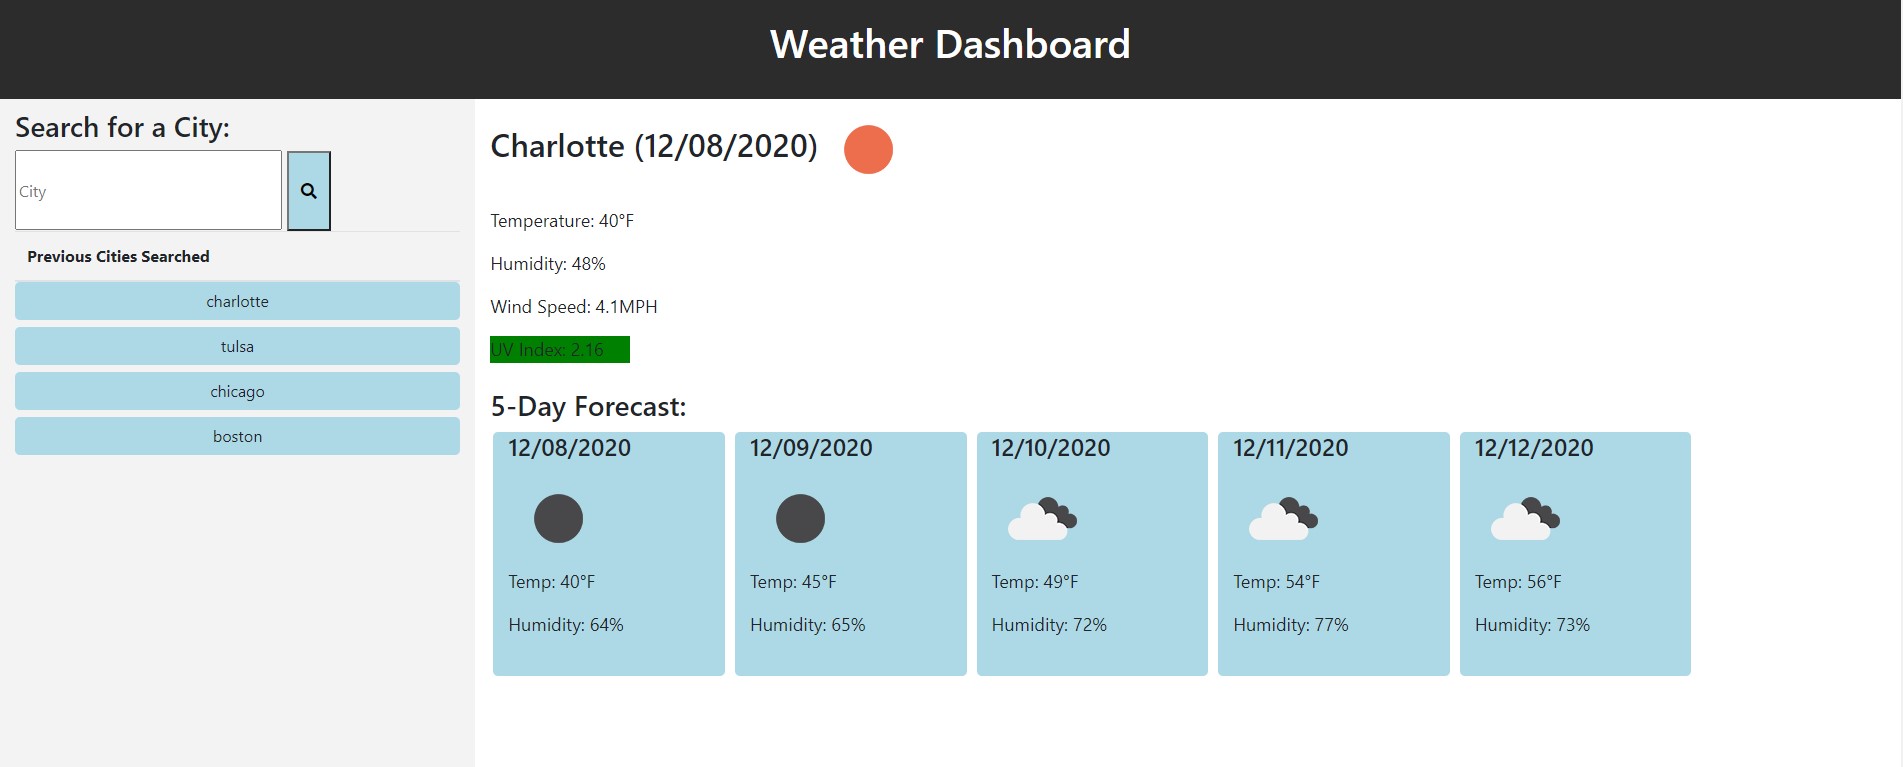The width and height of the screenshot is (1903, 767).
Task: Load chicago weather from search history
Action: point(236,391)
